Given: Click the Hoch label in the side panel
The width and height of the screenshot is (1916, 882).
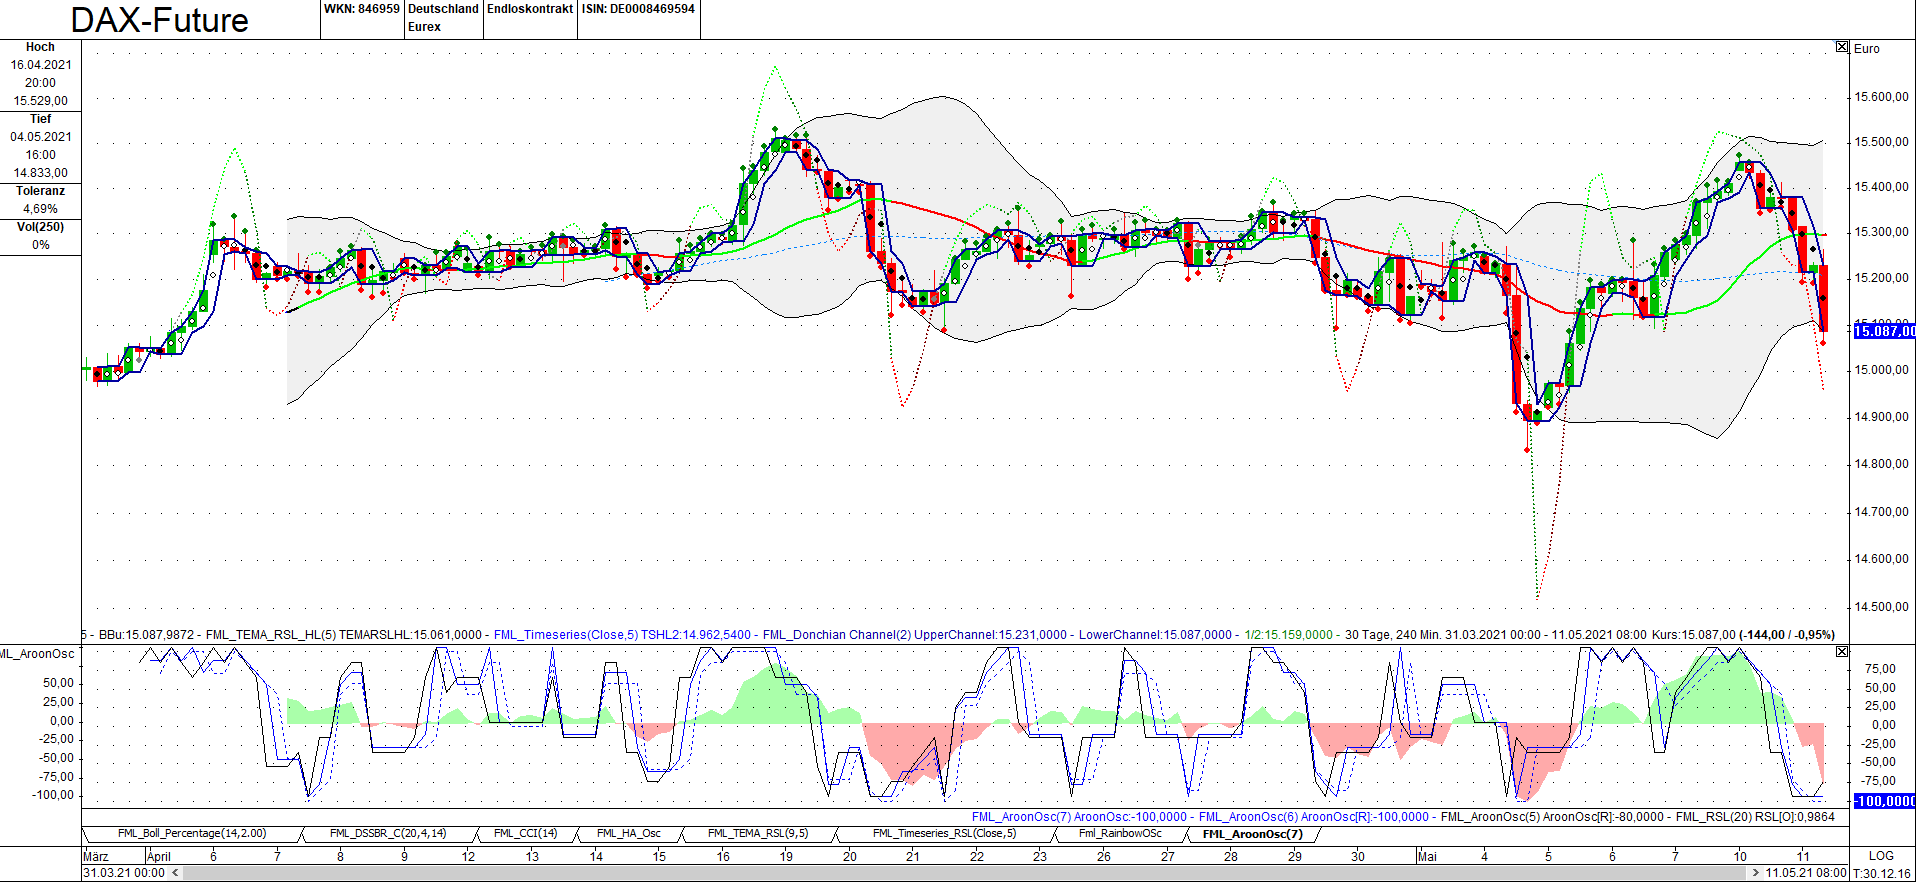Looking at the screenshot, I should (x=40, y=47).
